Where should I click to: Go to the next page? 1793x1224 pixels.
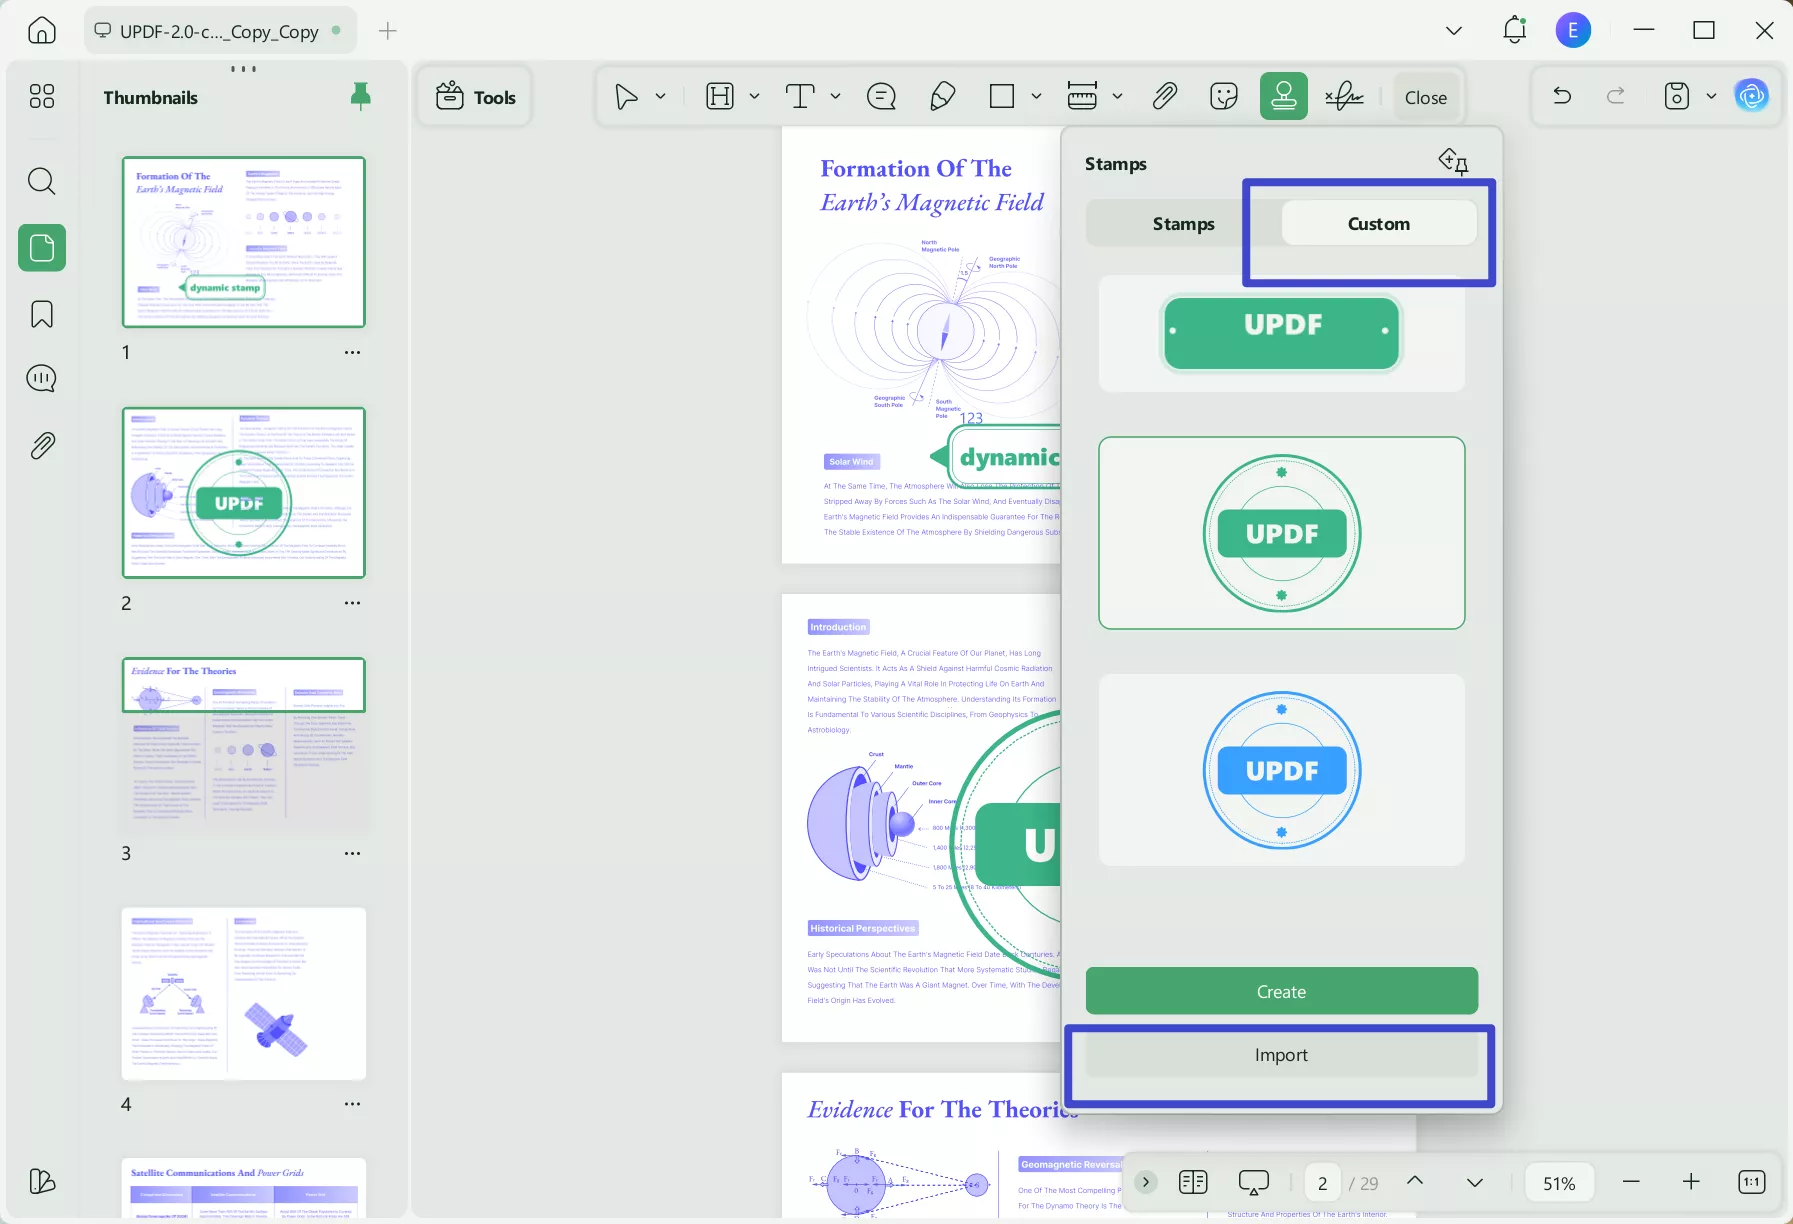click(x=1475, y=1182)
